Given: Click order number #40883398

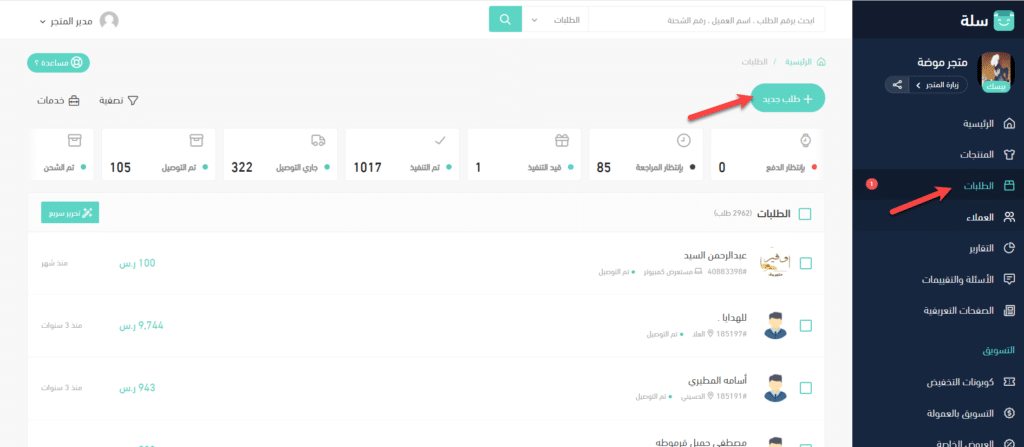Looking at the screenshot, I should [727, 271].
